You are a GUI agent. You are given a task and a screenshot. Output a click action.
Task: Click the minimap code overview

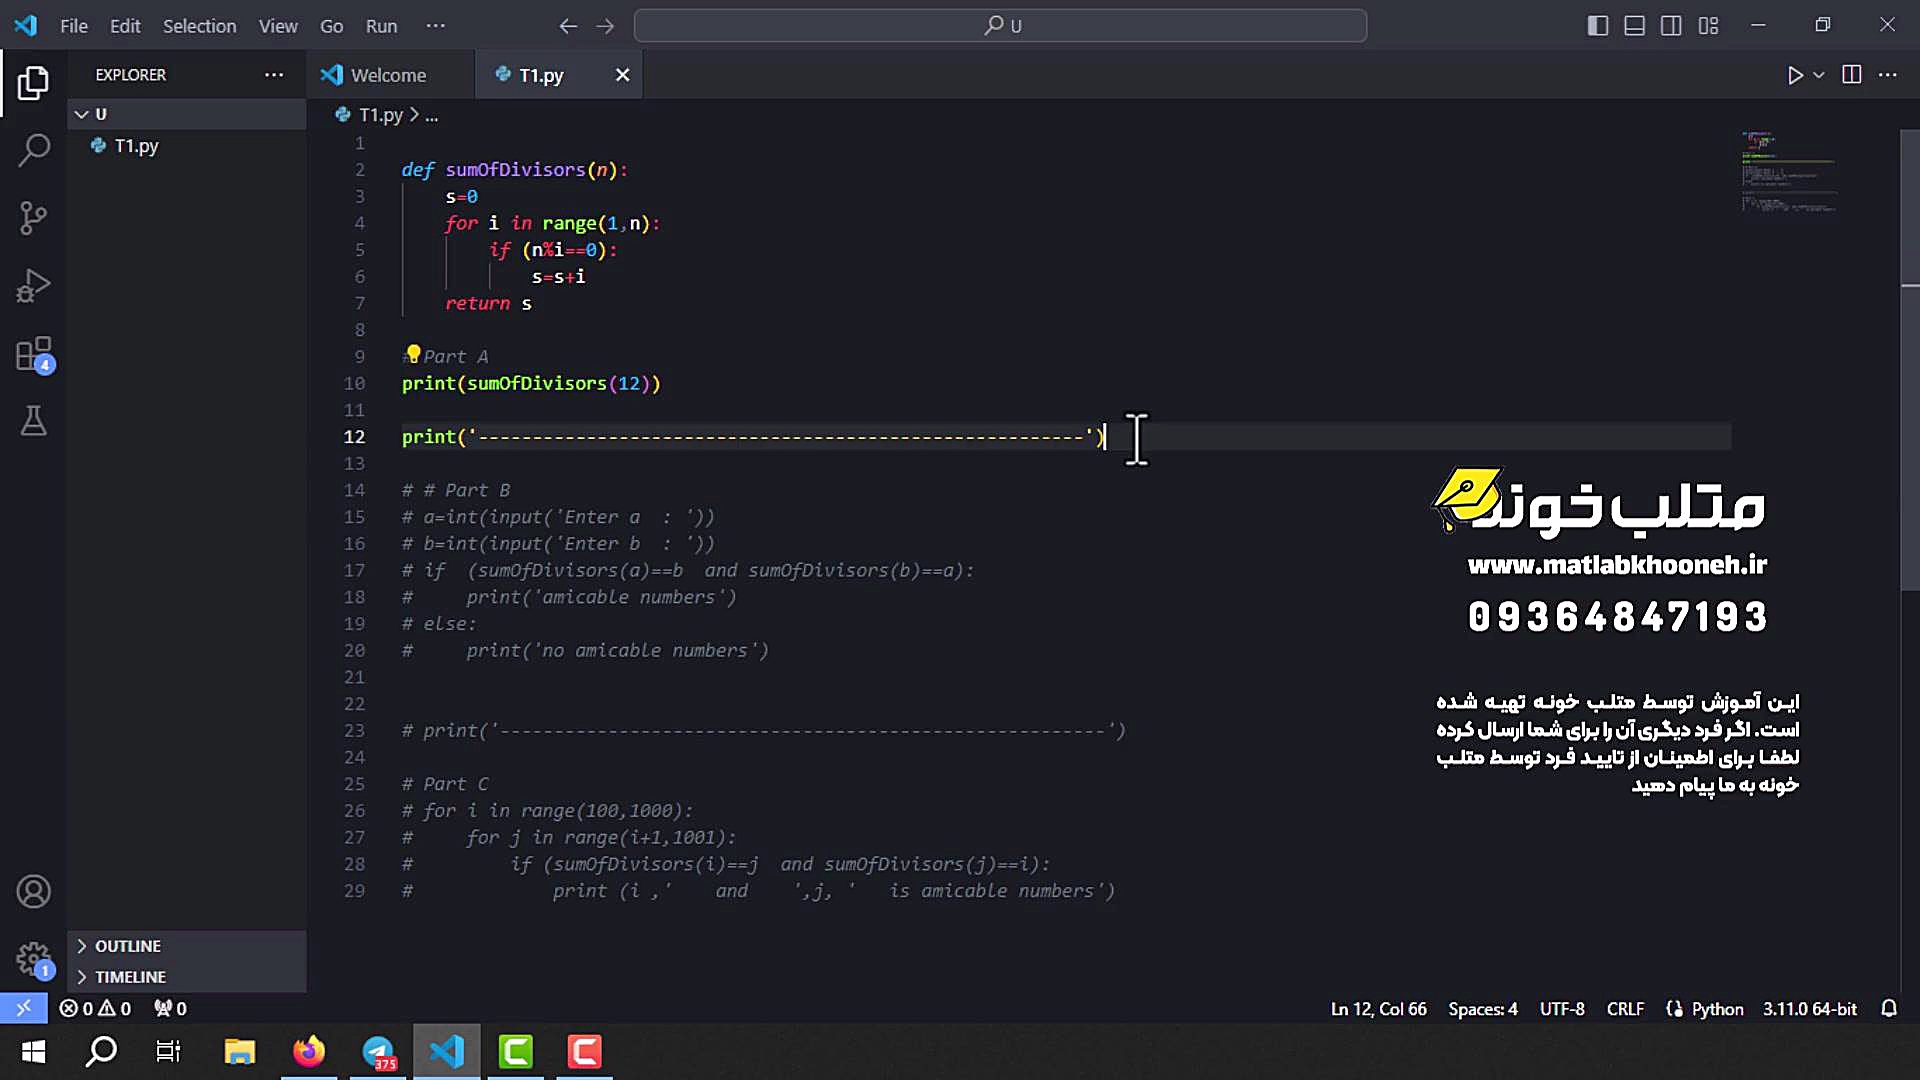click(1790, 172)
